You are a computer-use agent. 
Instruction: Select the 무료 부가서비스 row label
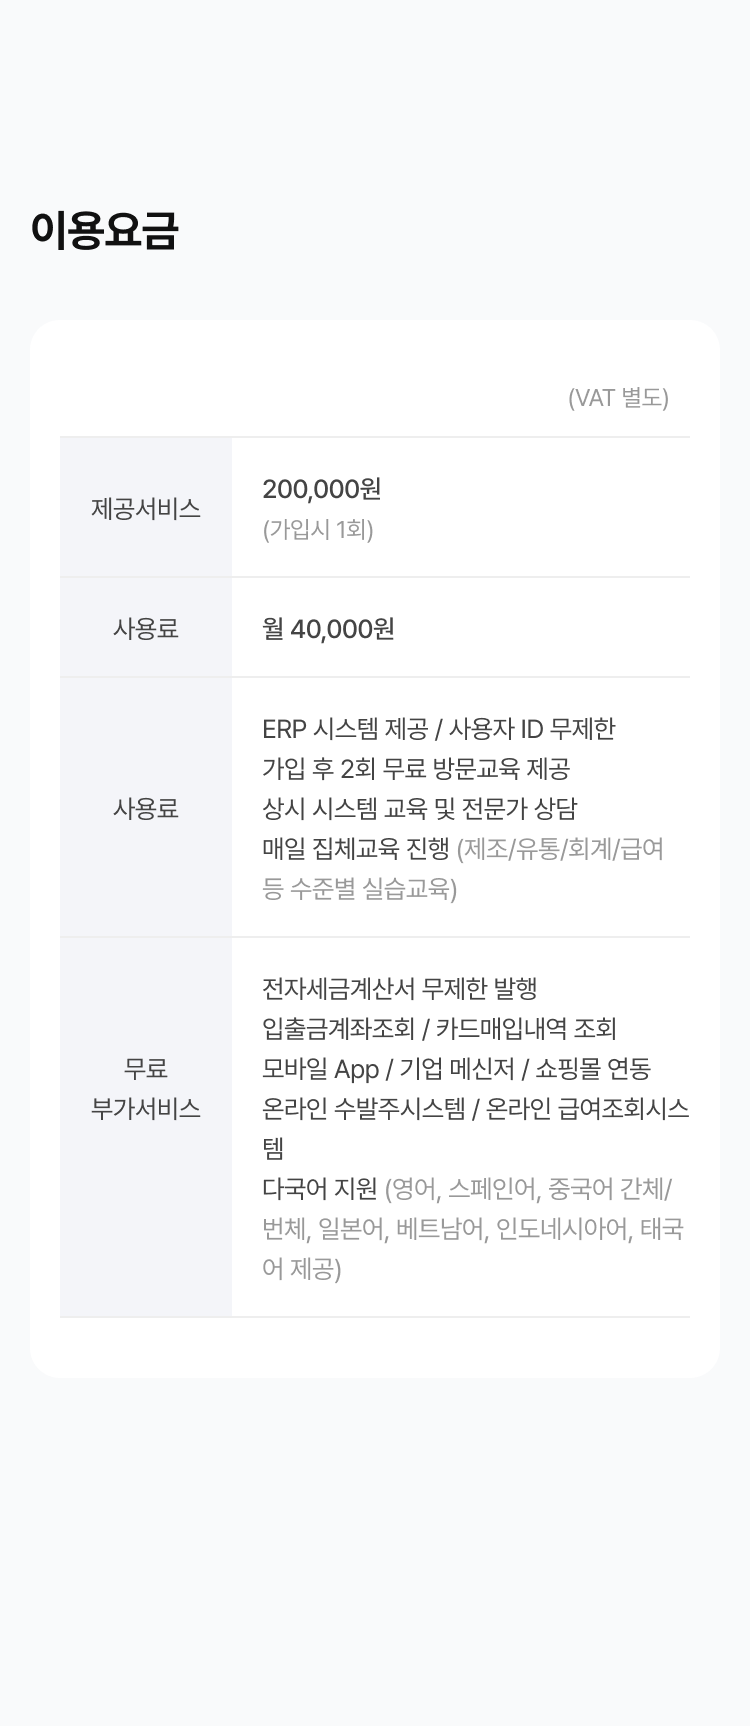click(146, 1088)
